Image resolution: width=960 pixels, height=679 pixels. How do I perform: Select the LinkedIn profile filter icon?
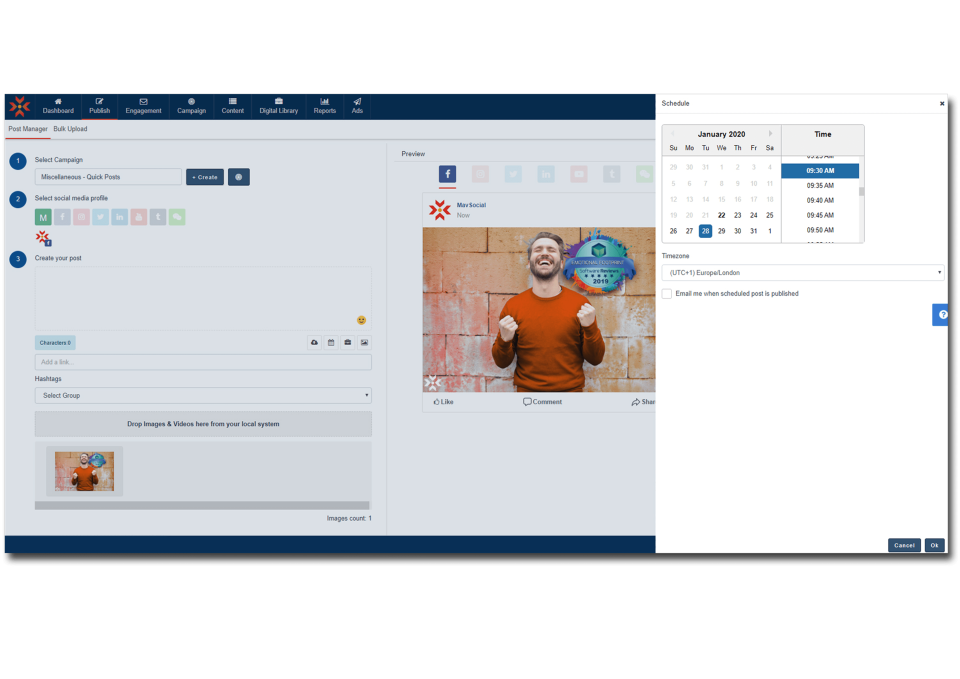(119, 217)
